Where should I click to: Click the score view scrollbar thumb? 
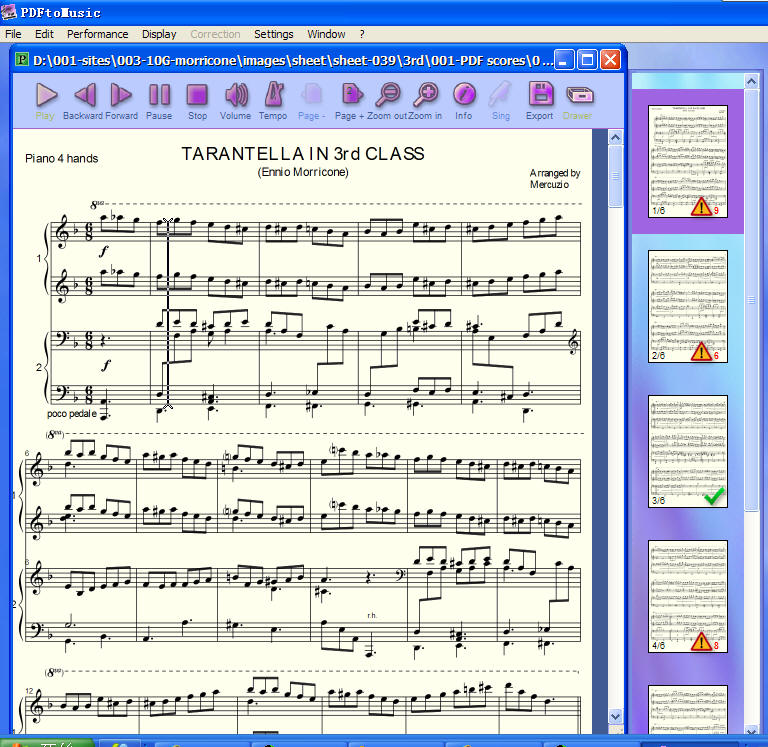615,176
